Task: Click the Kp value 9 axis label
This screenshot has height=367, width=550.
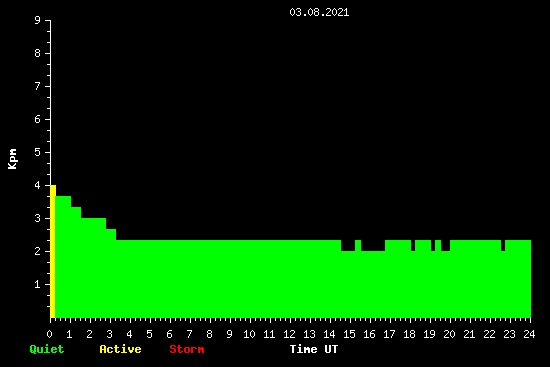Action: pyautogui.click(x=38, y=20)
